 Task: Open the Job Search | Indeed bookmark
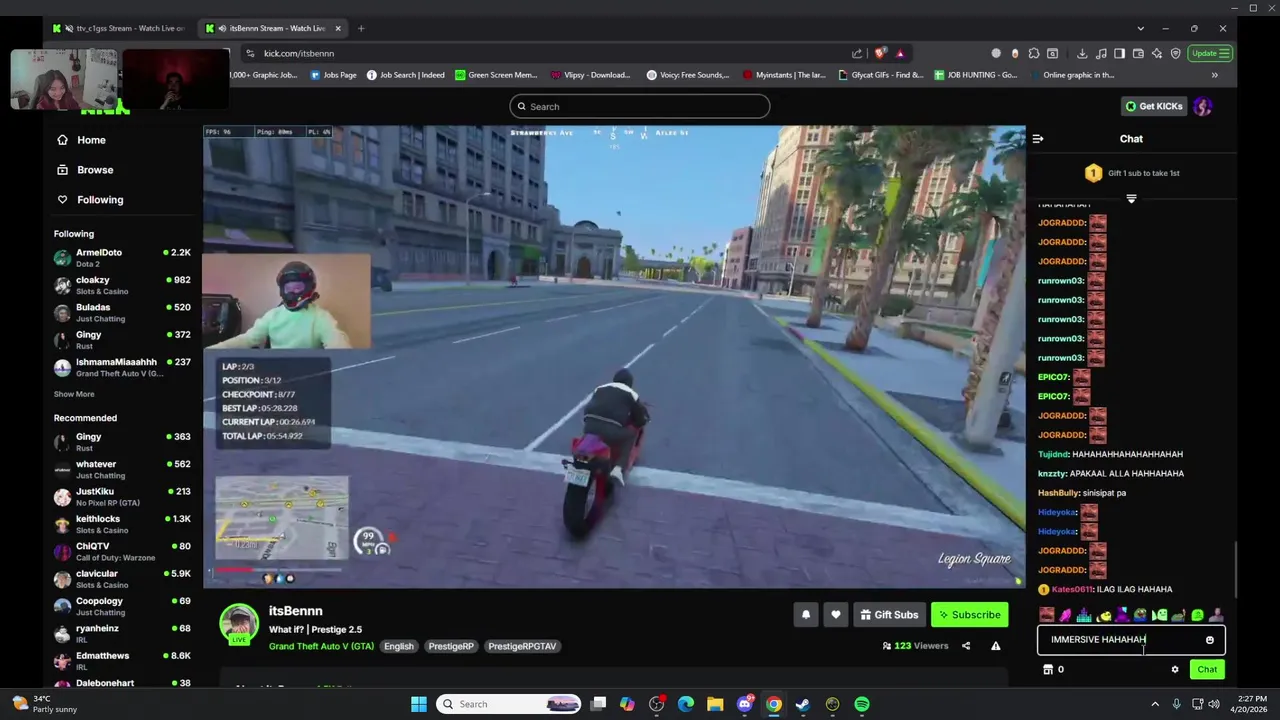click(405, 75)
